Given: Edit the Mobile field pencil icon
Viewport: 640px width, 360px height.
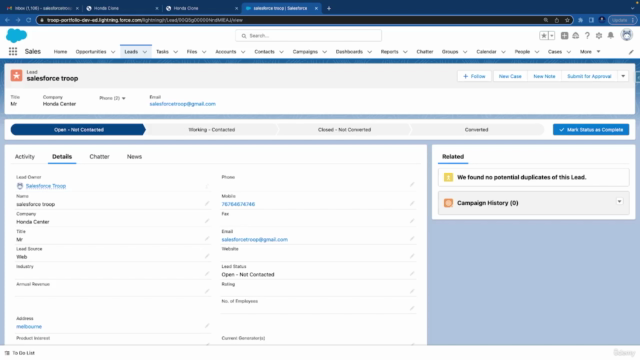Looking at the screenshot, I should [x=412, y=203].
